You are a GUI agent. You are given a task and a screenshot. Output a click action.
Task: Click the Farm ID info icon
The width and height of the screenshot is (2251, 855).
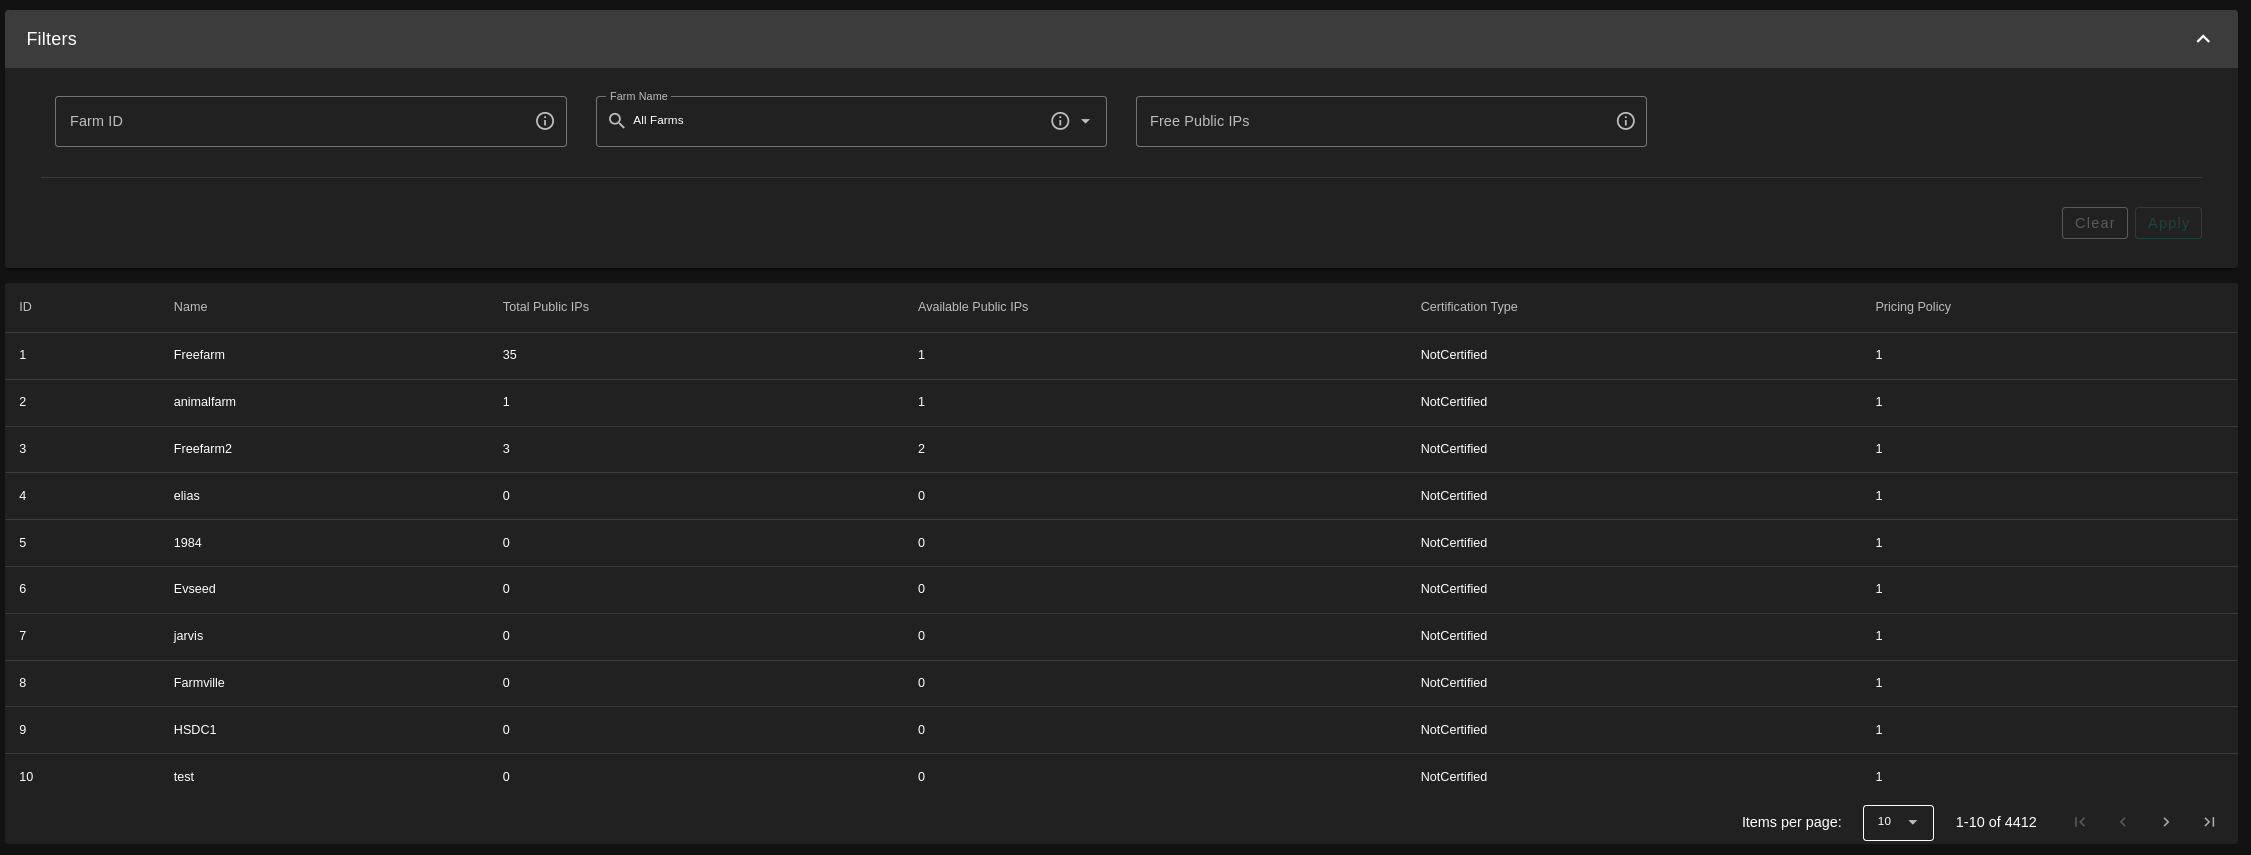tap(545, 121)
